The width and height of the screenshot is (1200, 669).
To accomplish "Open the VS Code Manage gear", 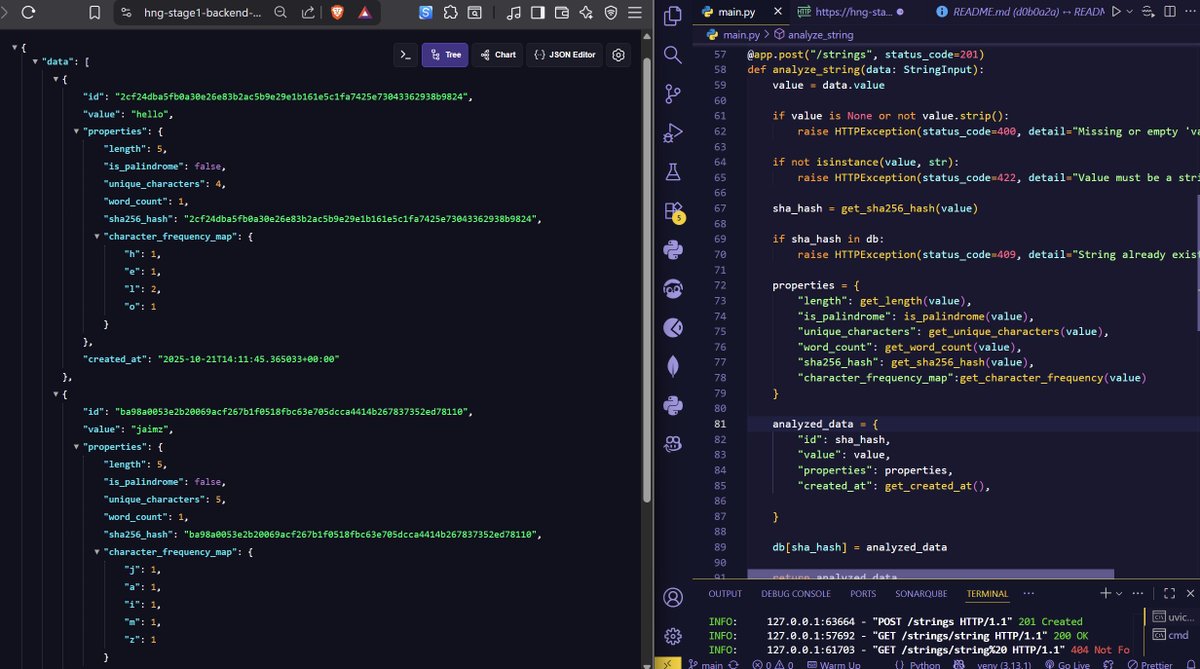I will 673,636.
